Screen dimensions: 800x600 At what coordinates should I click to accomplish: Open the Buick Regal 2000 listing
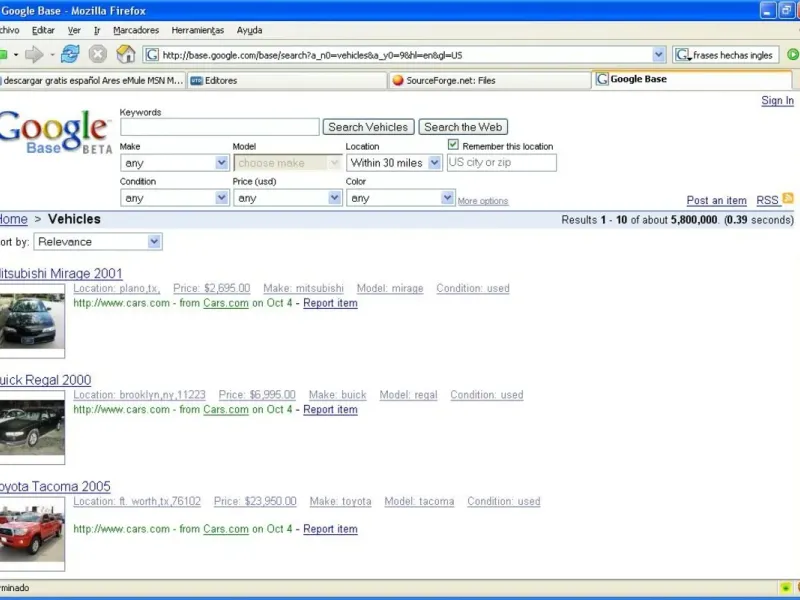[45, 380]
